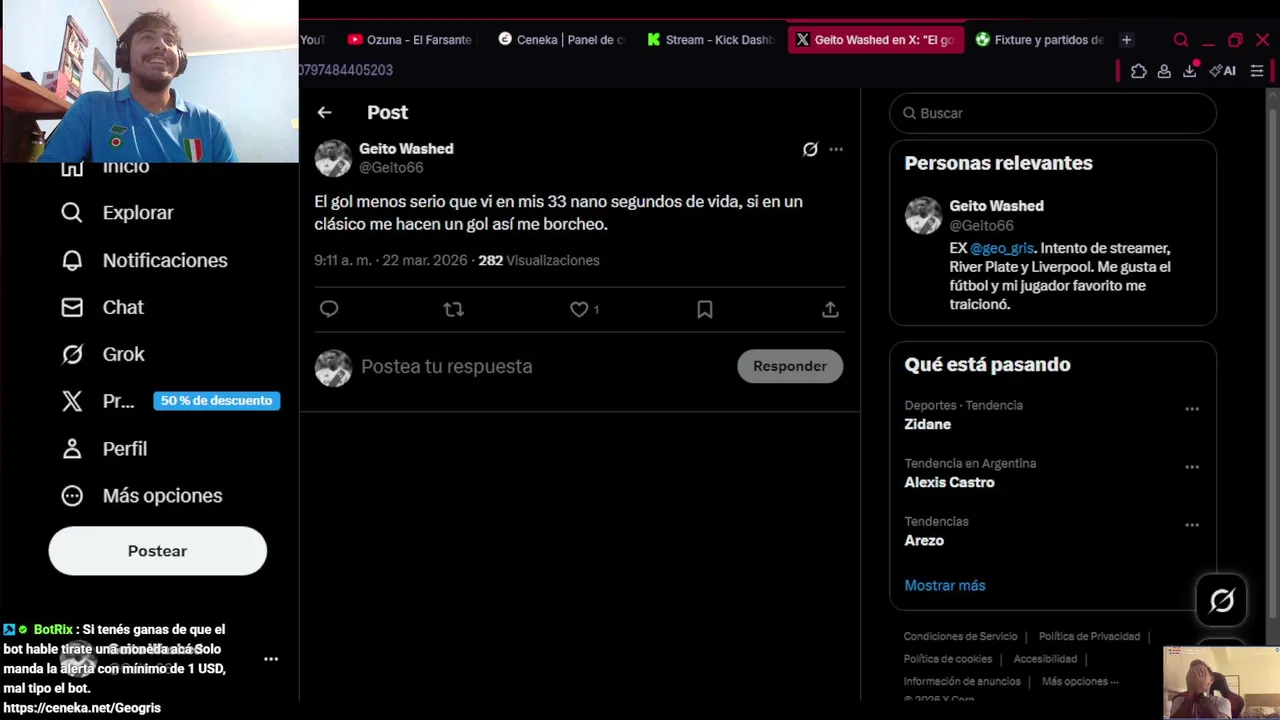The image size is (1280, 720).
Task: Open the post's three-dot more menu
Action: (836, 149)
